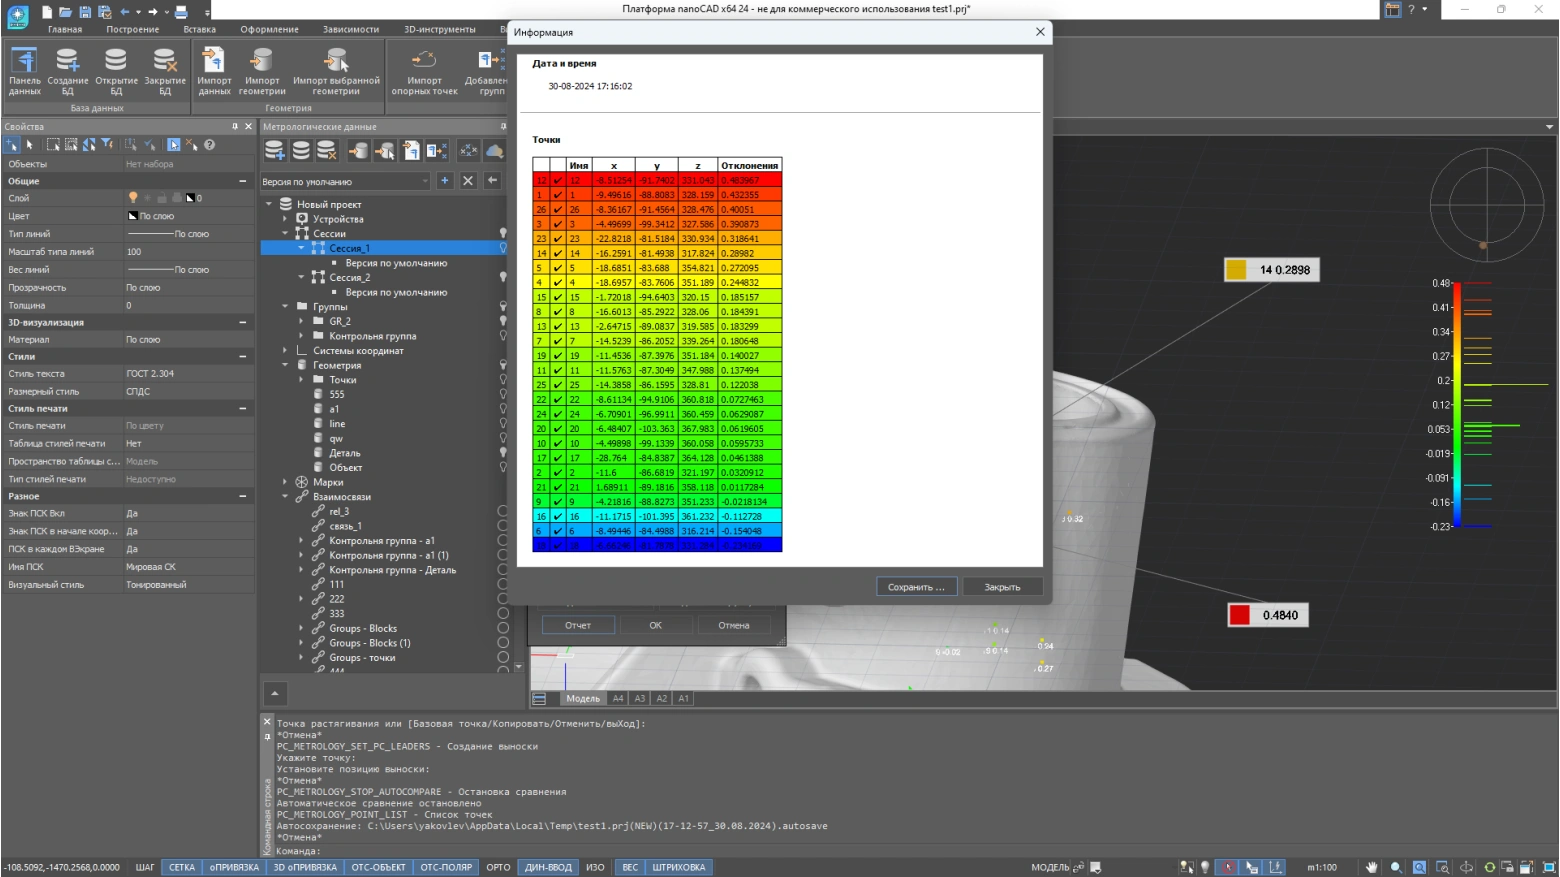This screenshot has height=877, width=1560.
Task: Expand the Устройства tree node
Action: pos(285,219)
